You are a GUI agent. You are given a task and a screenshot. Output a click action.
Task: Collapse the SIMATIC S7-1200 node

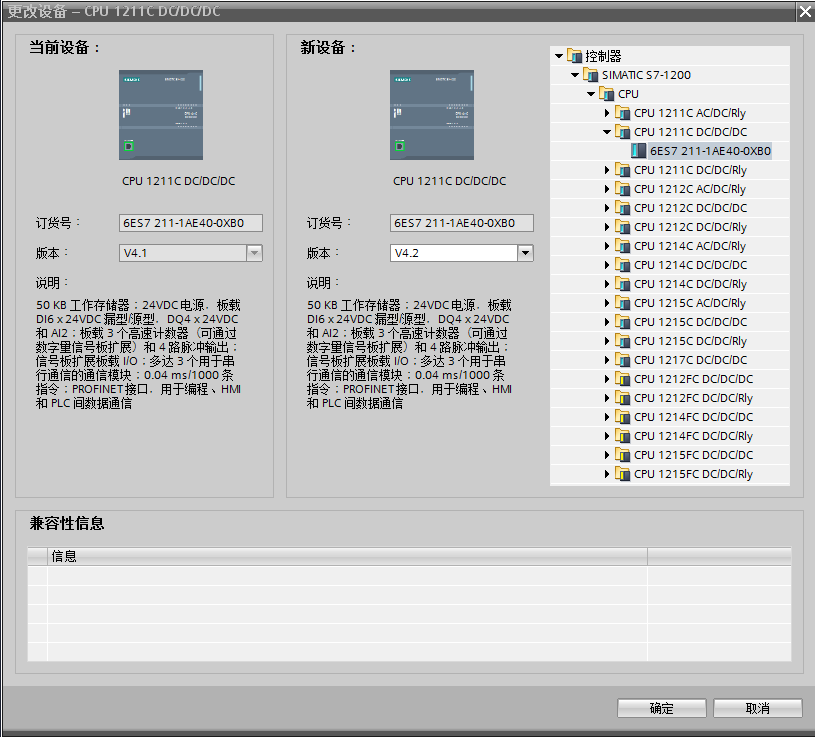point(575,75)
